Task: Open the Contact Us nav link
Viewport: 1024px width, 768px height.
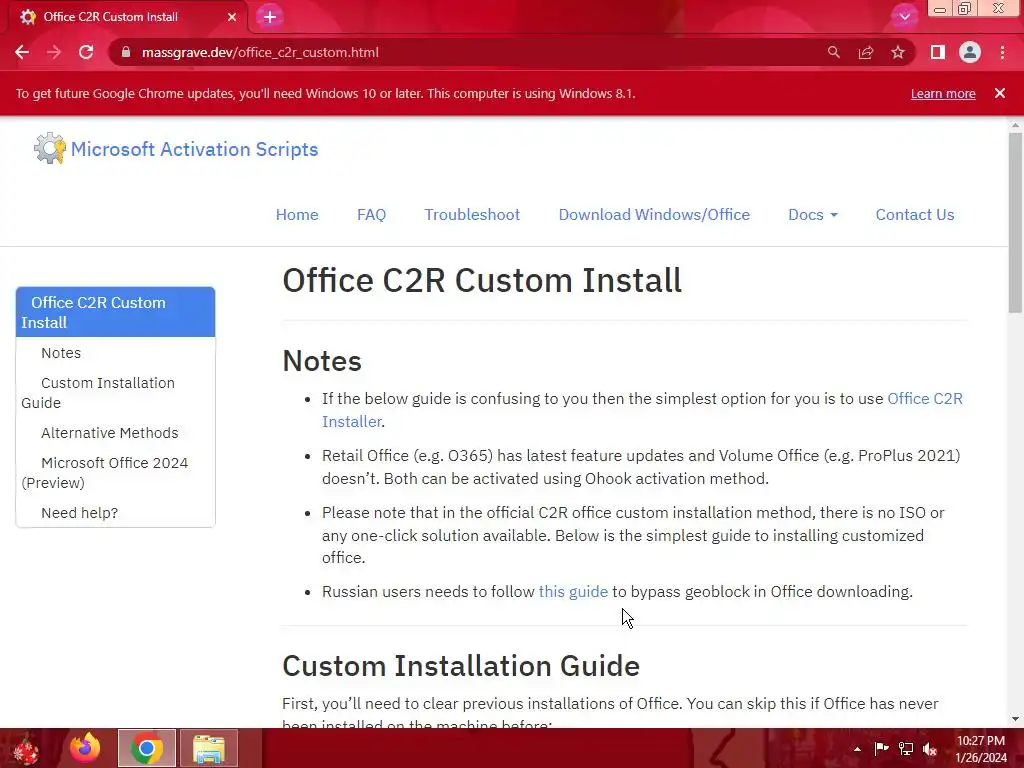Action: (914, 215)
